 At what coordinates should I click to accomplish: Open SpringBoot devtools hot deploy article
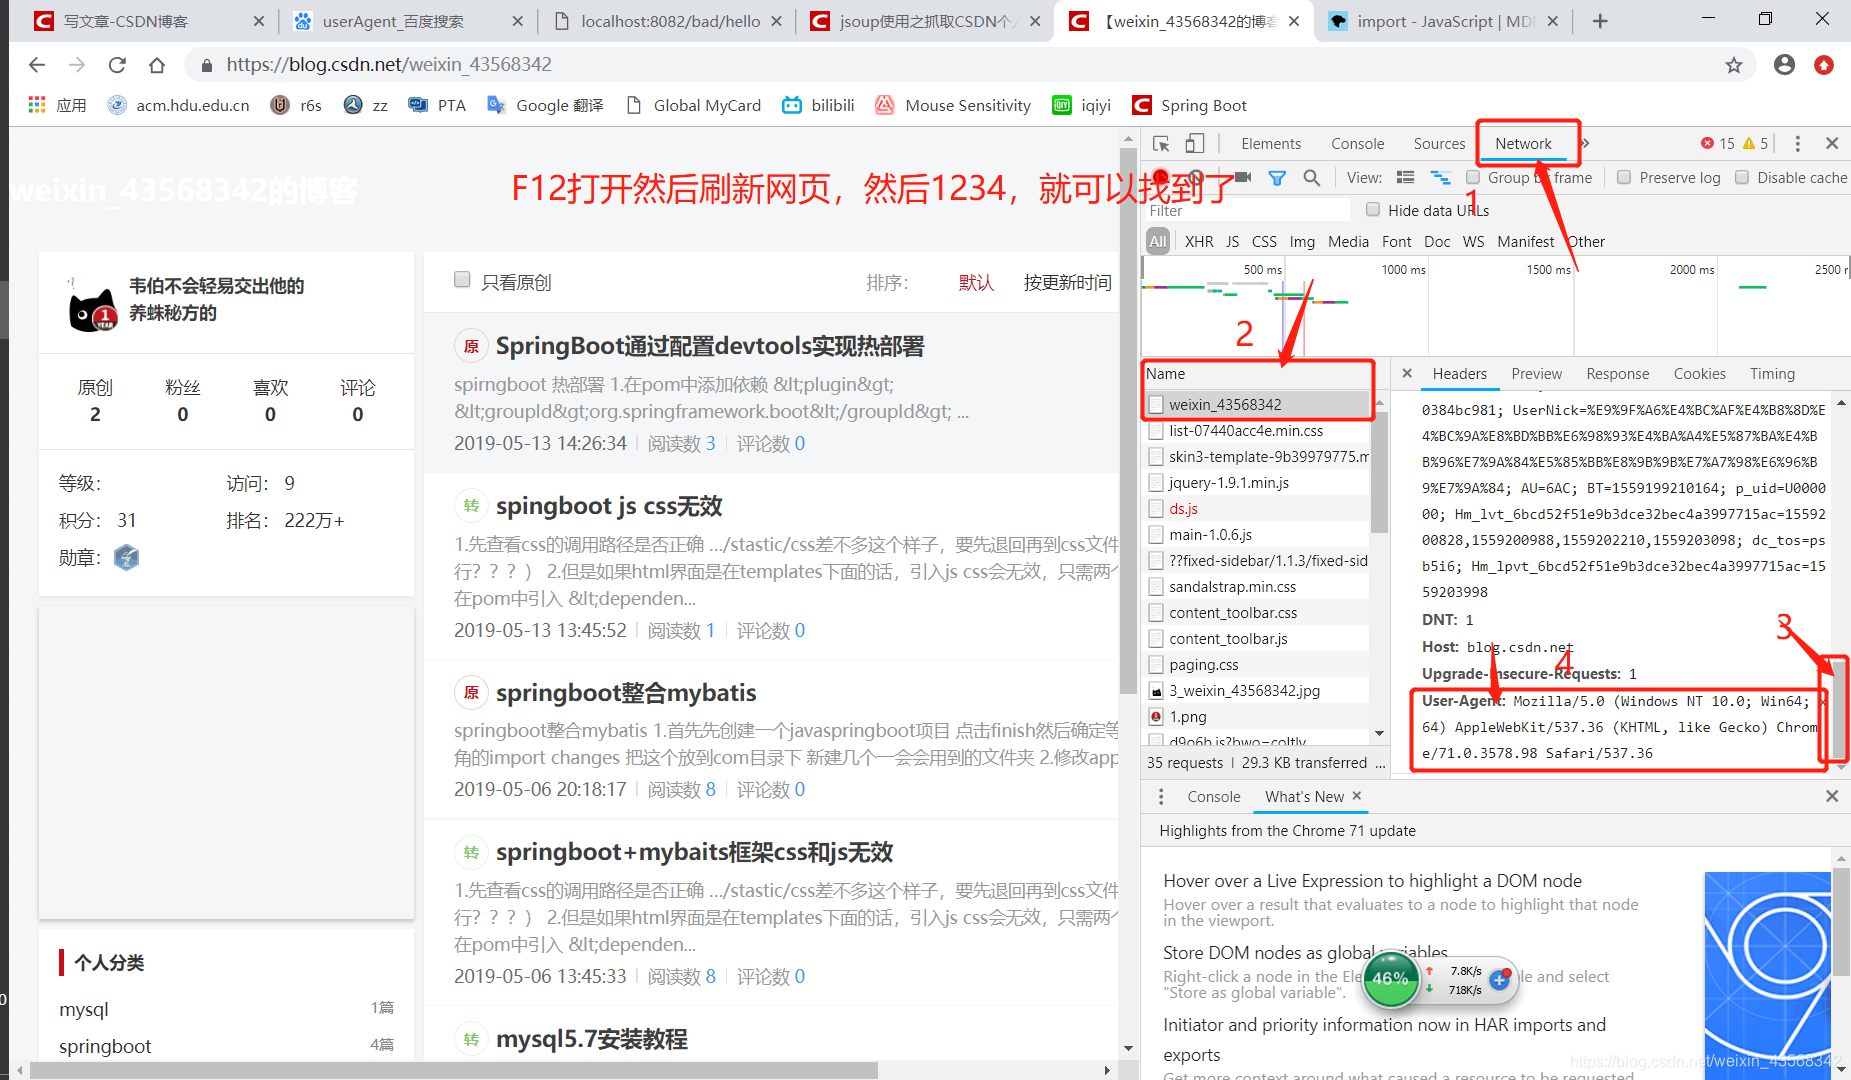point(710,346)
